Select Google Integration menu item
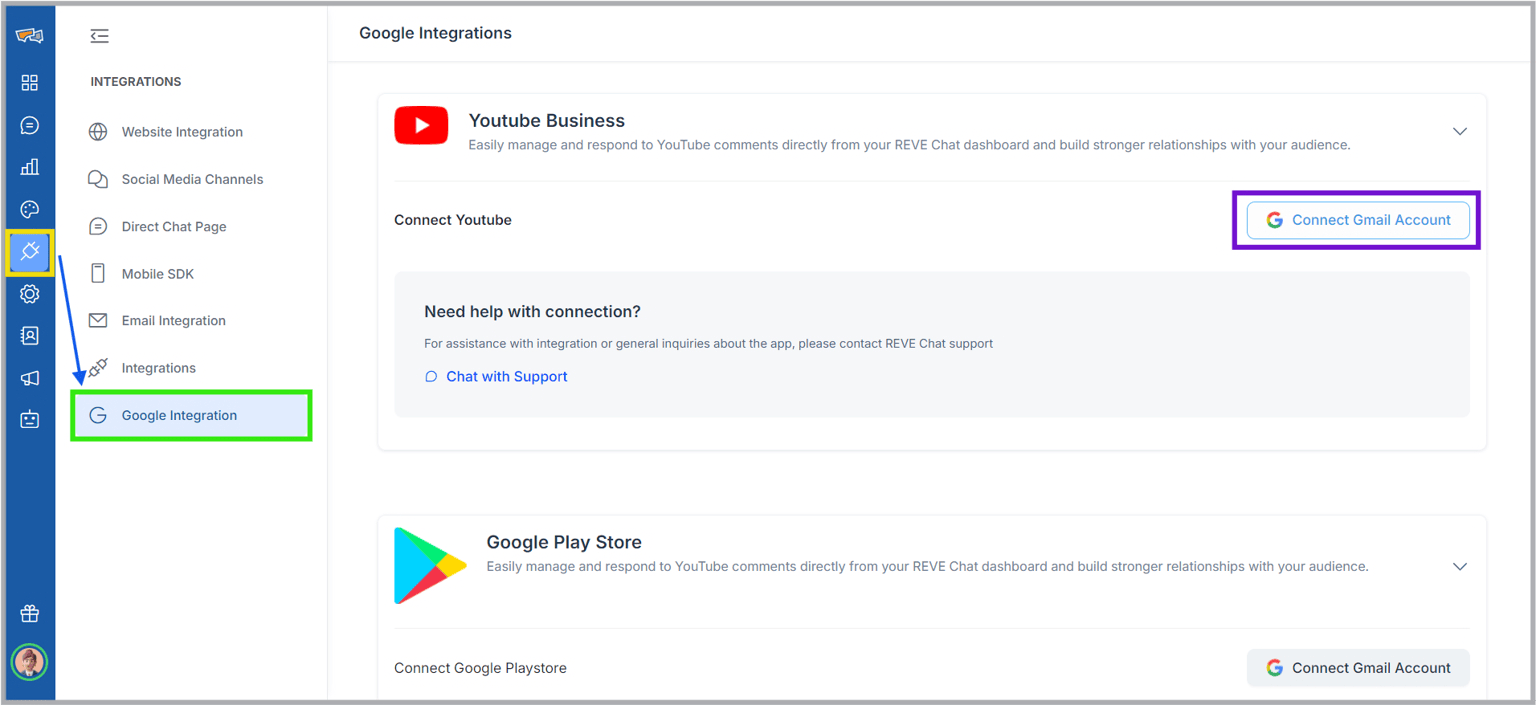Screen dimensions: 1536x705 coord(191,415)
